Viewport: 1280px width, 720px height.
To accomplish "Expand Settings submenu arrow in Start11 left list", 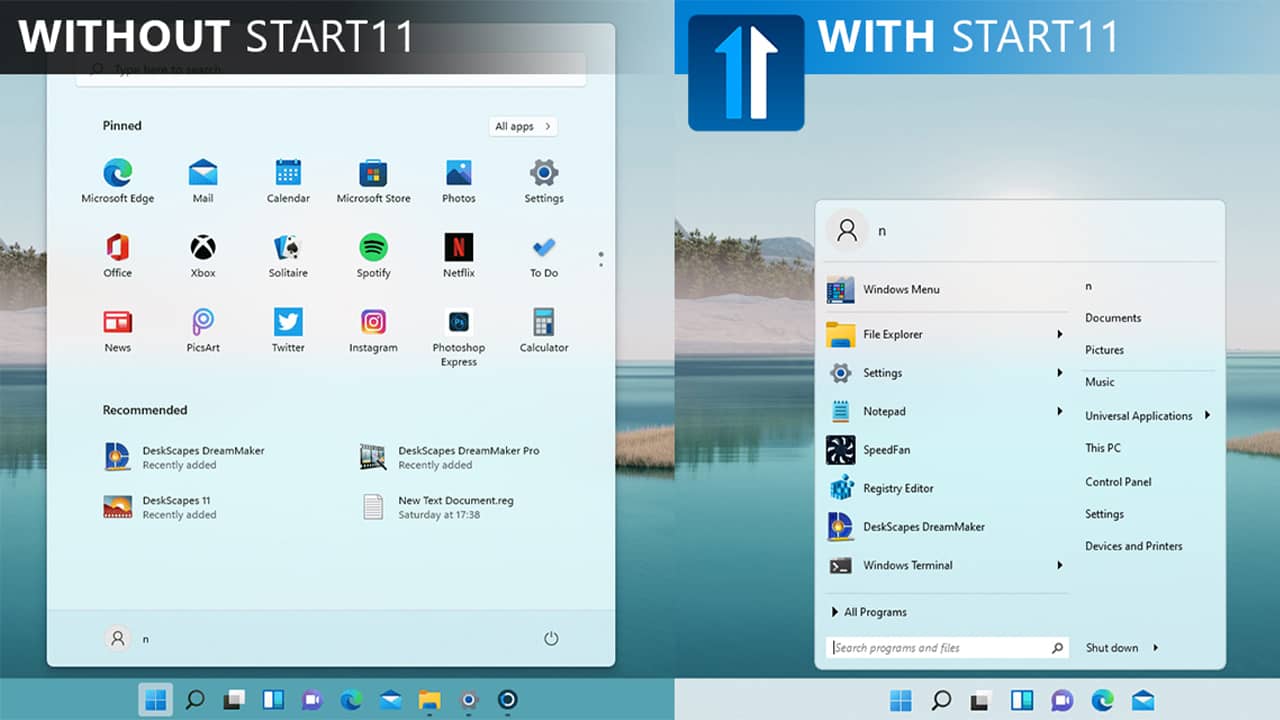I will (x=1059, y=373).
